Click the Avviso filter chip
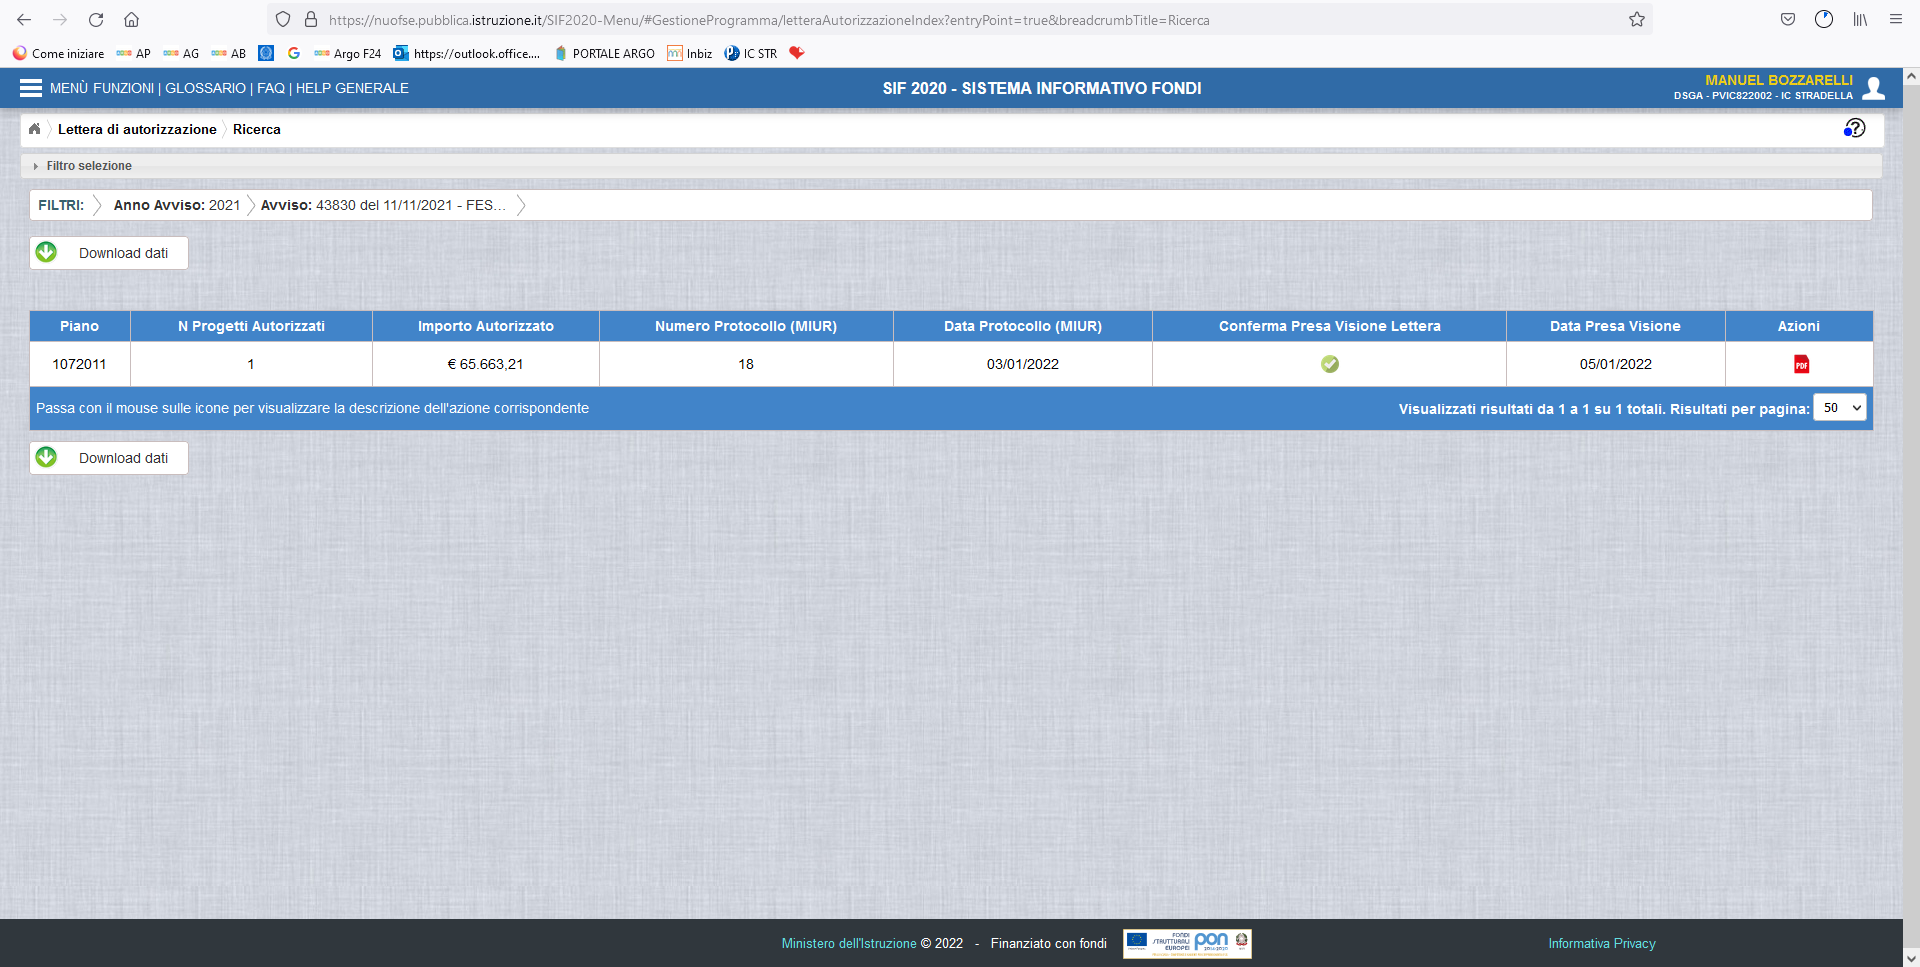Screen dimensions: 1920x967 click(383, 205)
